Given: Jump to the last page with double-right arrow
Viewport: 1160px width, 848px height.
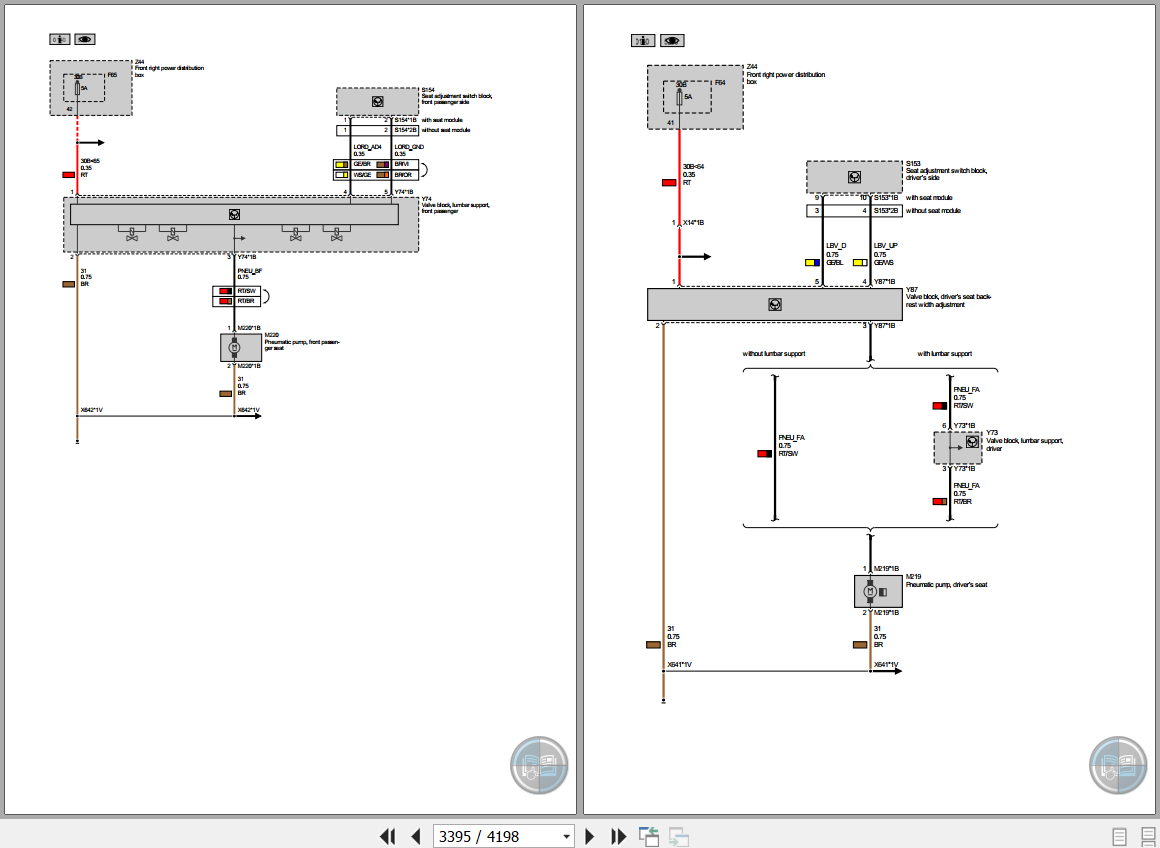Looking at the screenshot, I should 617,836.
